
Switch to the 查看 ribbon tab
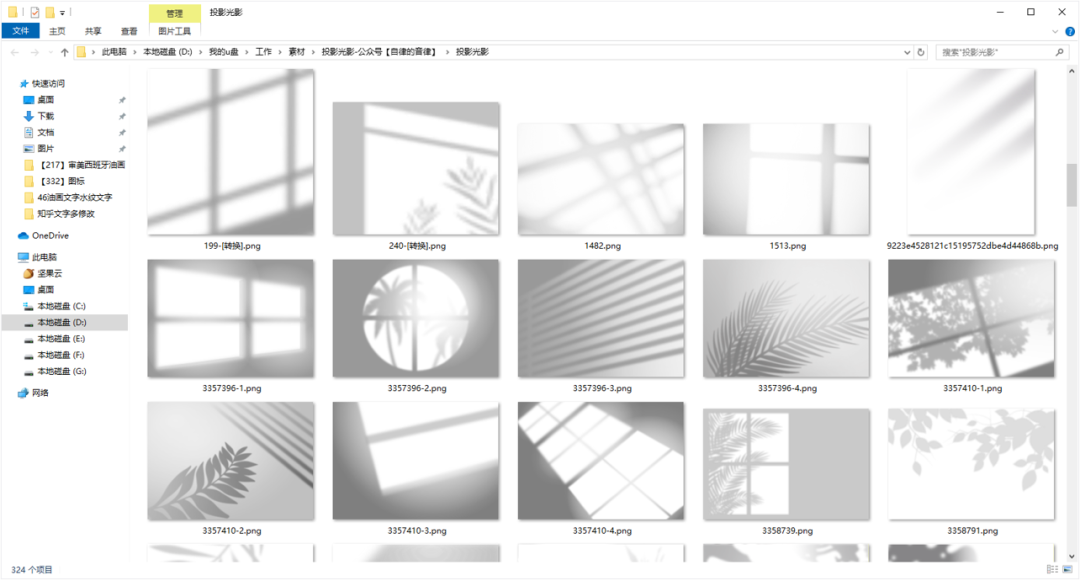(129, 31)
